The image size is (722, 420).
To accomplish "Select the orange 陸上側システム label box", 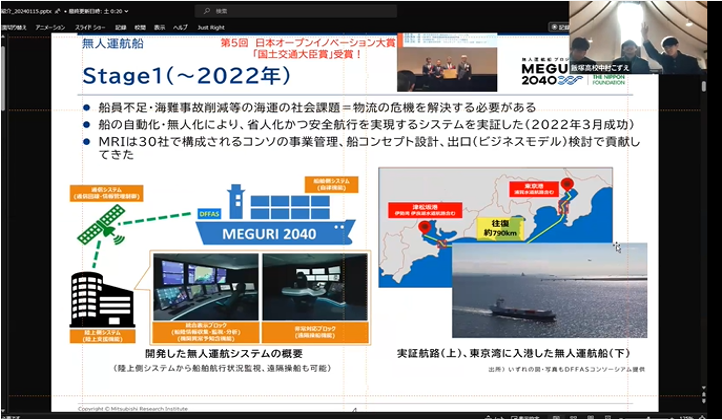I will pyautogui.click(x=103, y=335).
